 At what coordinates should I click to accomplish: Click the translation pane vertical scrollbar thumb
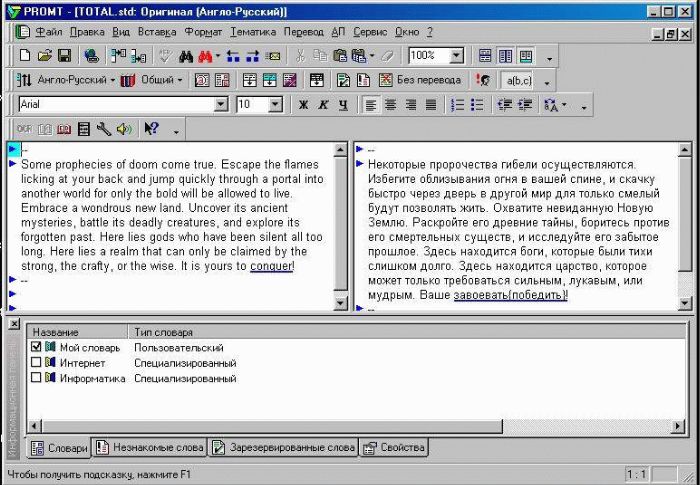point(684,214)
